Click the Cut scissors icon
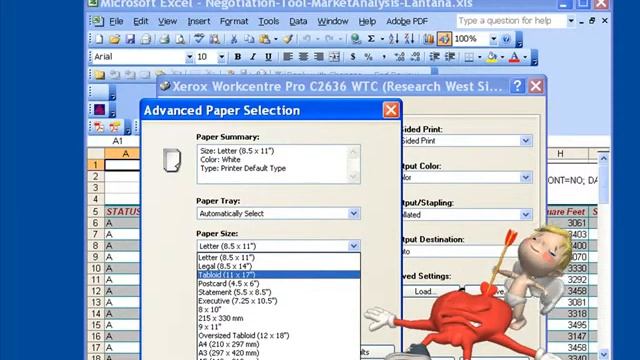 point(234,39)
